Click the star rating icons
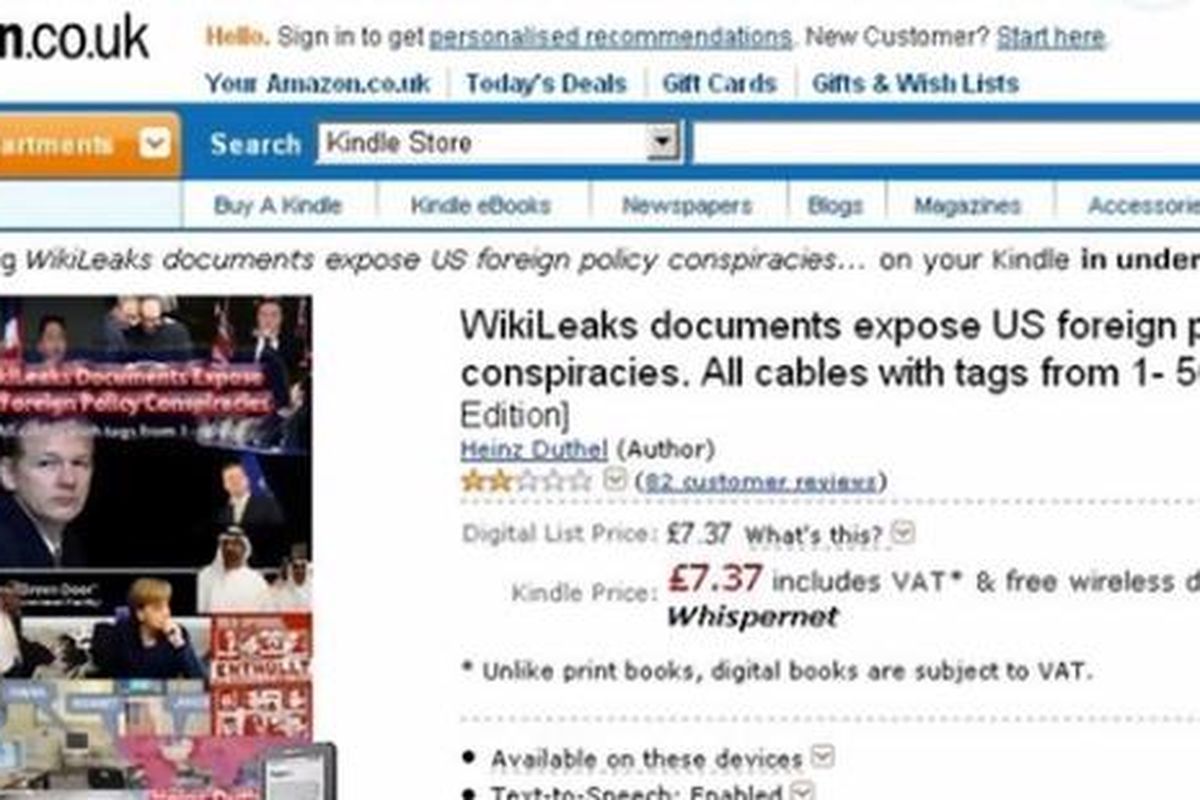Image resolution: width=1200 pixels, height=800 pixels. 527,482
